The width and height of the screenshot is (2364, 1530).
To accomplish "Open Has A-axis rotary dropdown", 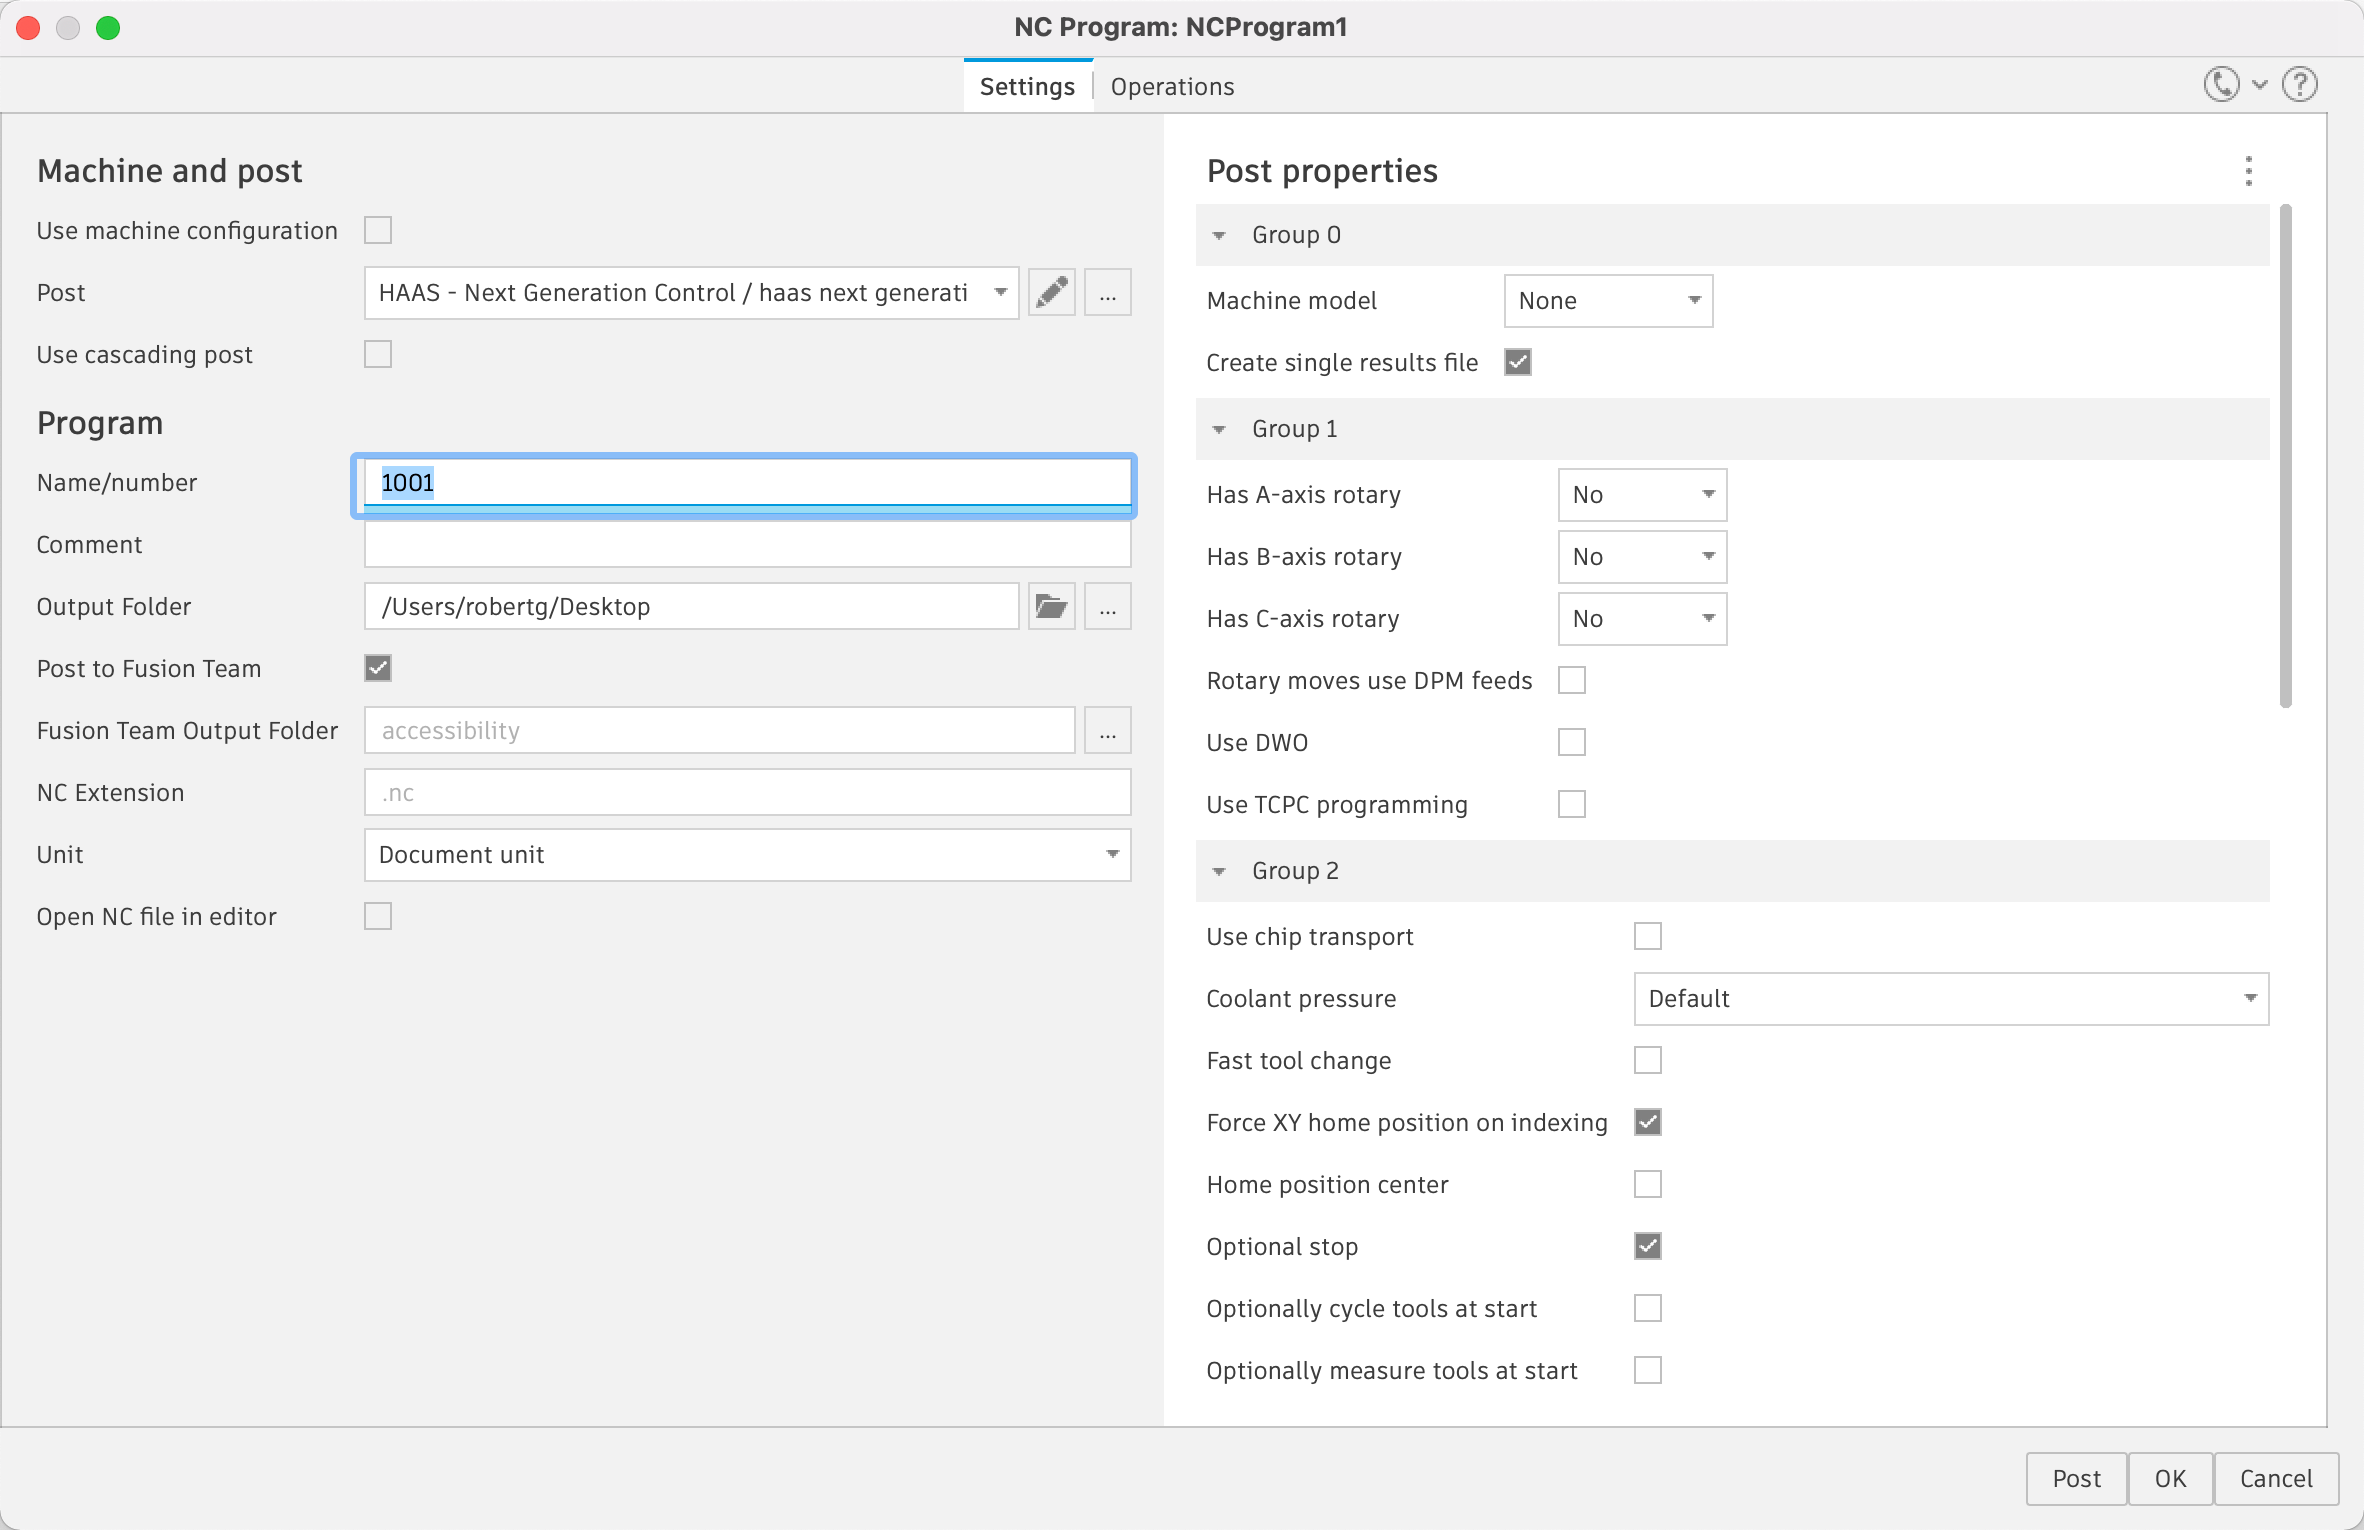I will pyautogui.click(x=1642, y=495).
